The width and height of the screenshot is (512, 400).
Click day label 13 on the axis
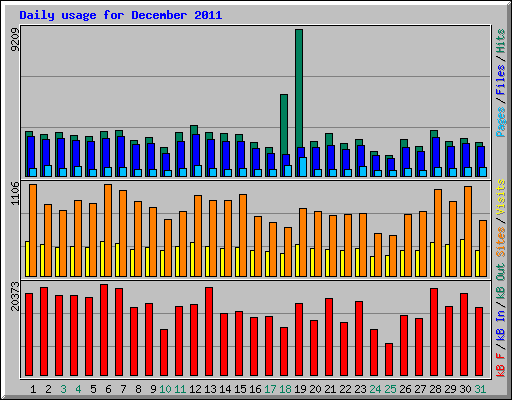pyautogui.click(x=210, y=389)
